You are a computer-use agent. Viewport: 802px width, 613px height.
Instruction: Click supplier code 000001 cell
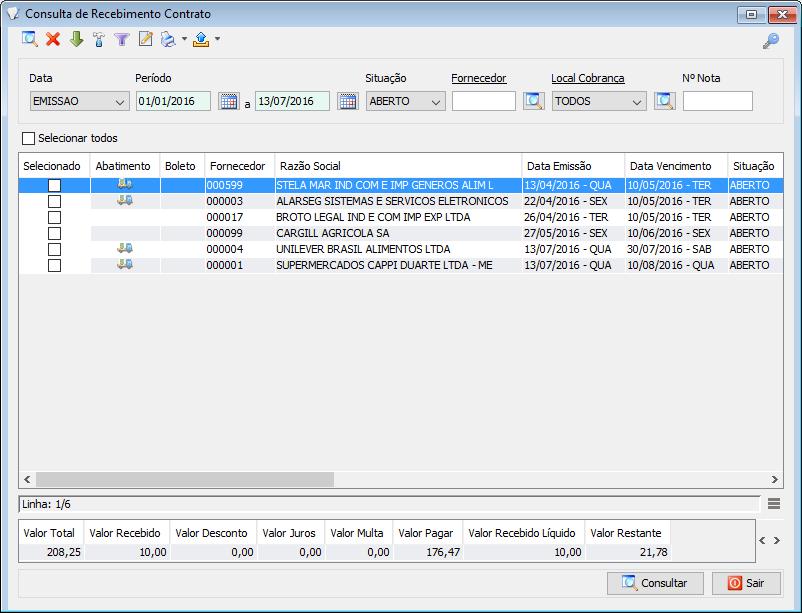240,266
